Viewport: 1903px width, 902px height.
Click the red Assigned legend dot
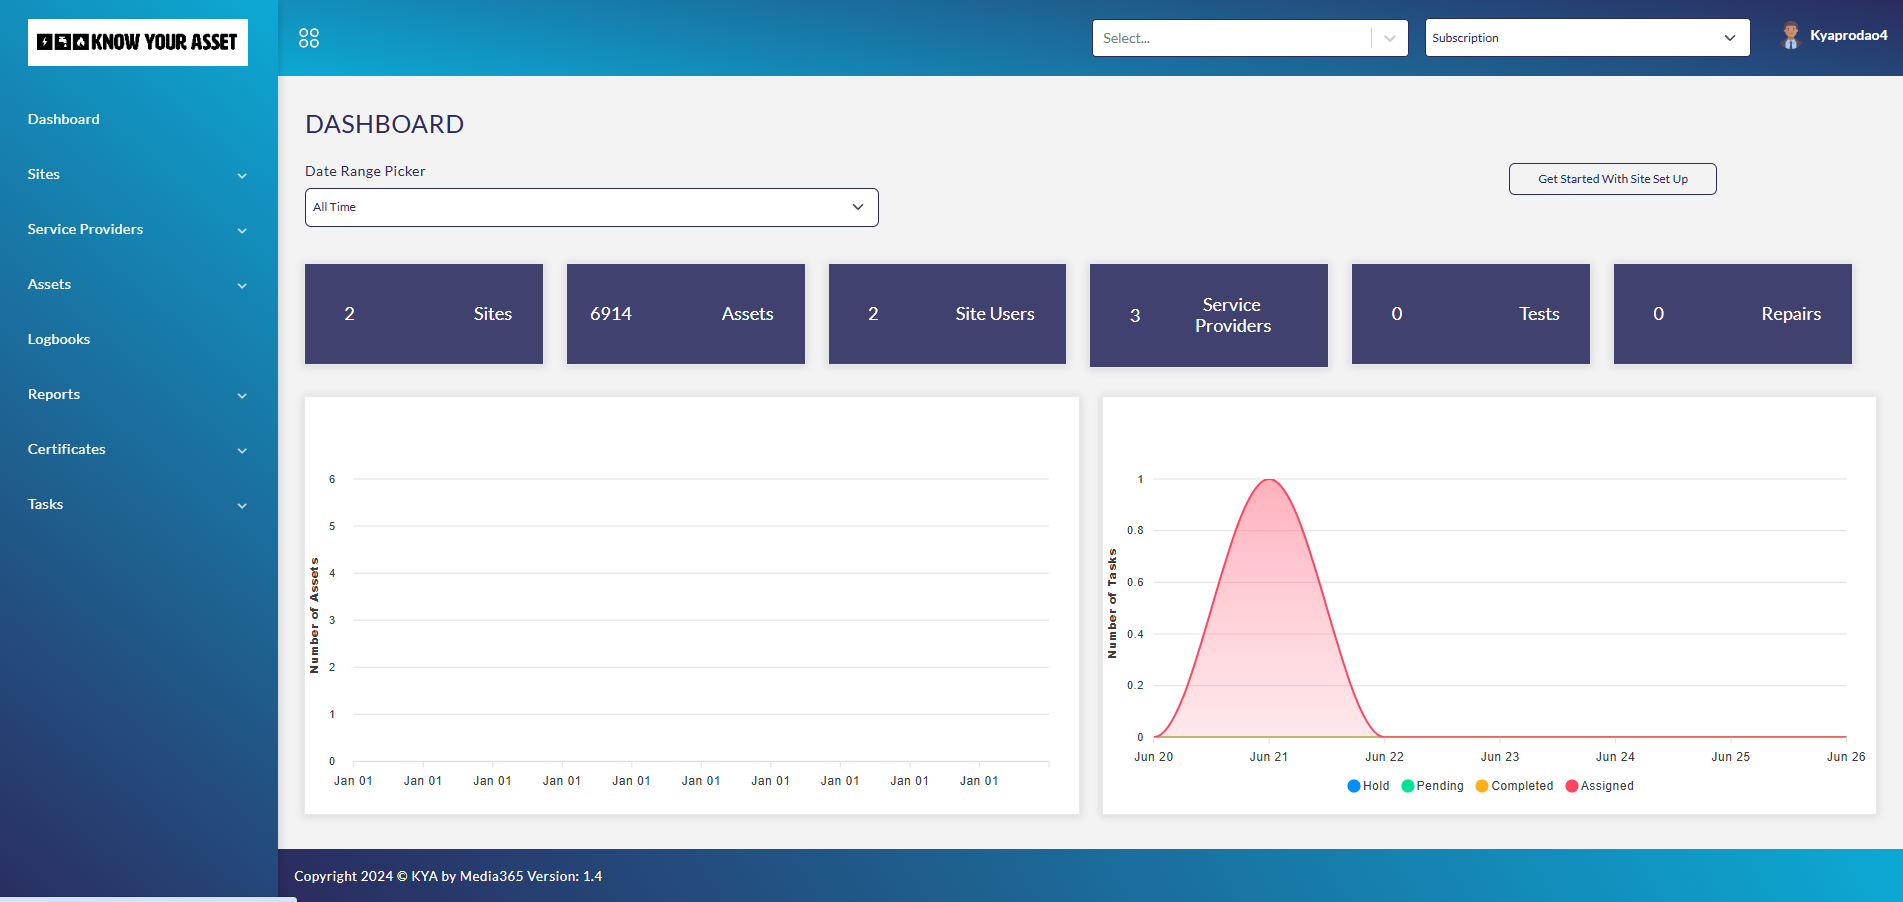pos(1572,786)
